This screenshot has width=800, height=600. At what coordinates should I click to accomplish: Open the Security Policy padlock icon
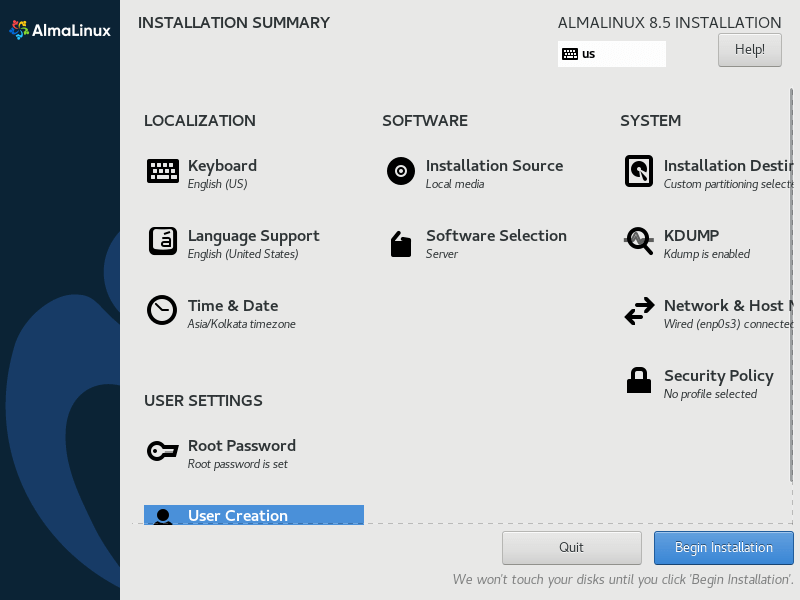point(639,380)
